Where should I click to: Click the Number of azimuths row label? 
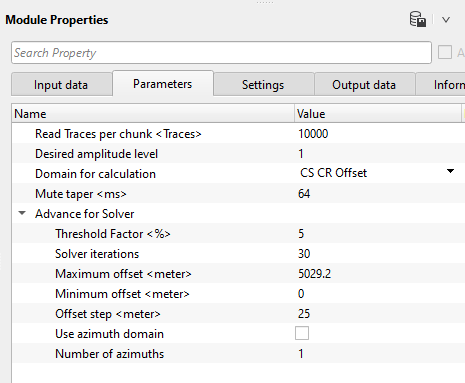coord(110,354)
